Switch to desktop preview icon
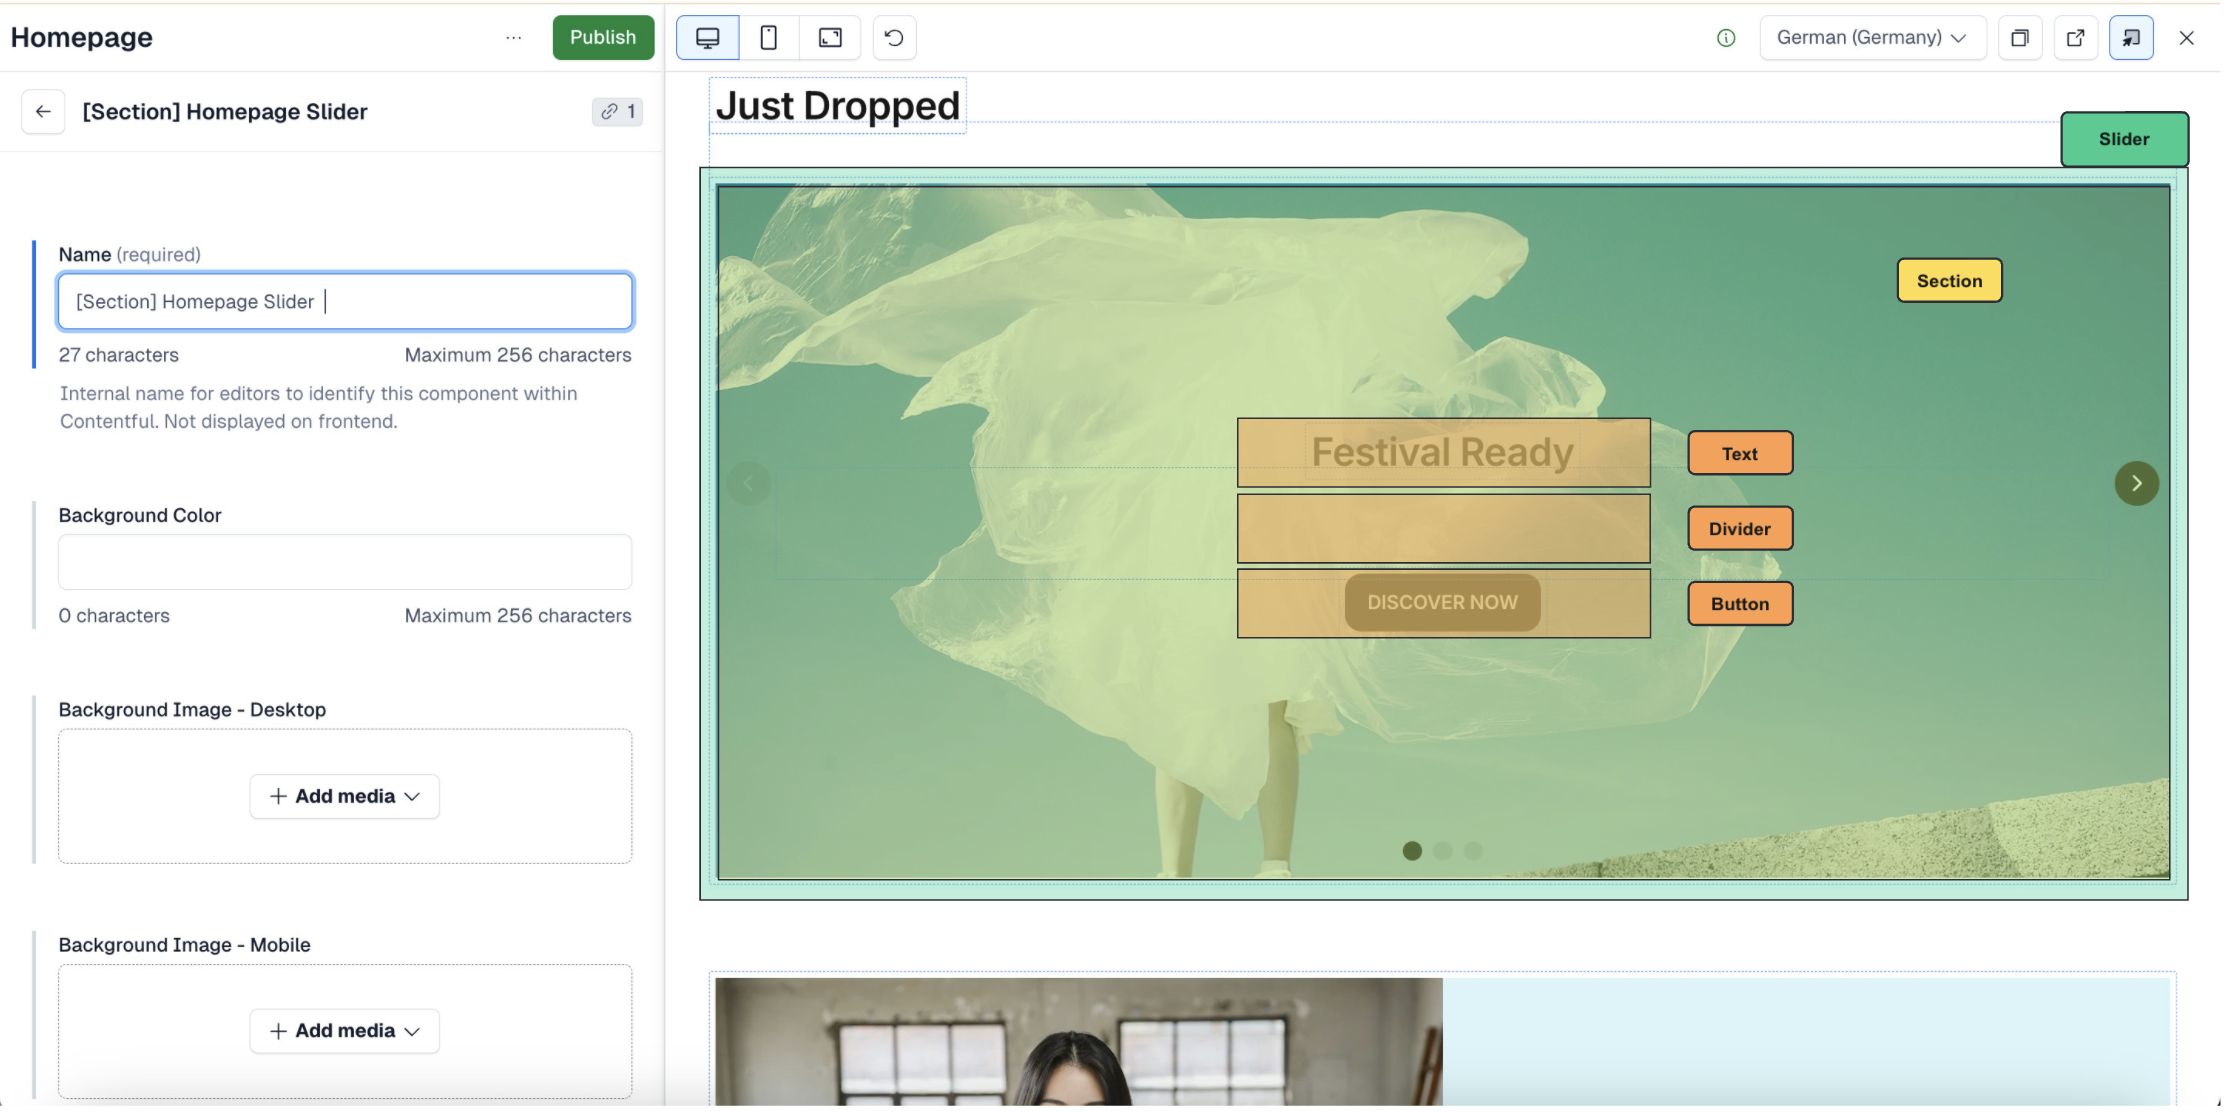The image size is (2230, 1112). [x=708, y=38]
